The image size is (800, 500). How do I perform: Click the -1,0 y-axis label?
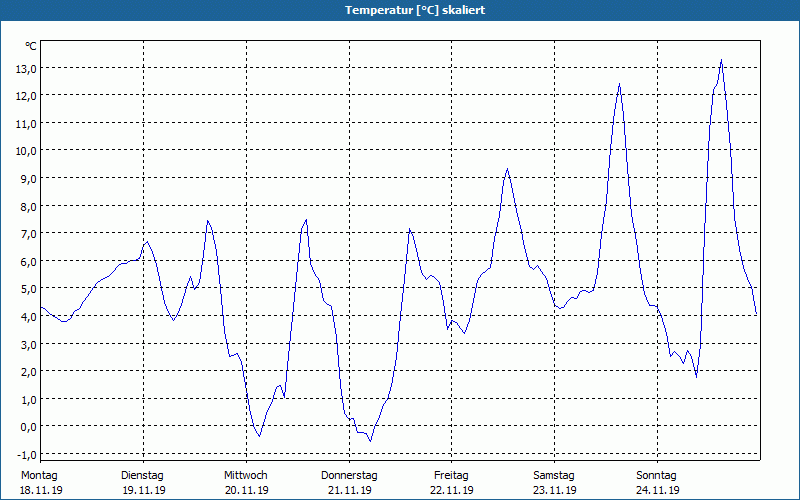pos(25,453)
